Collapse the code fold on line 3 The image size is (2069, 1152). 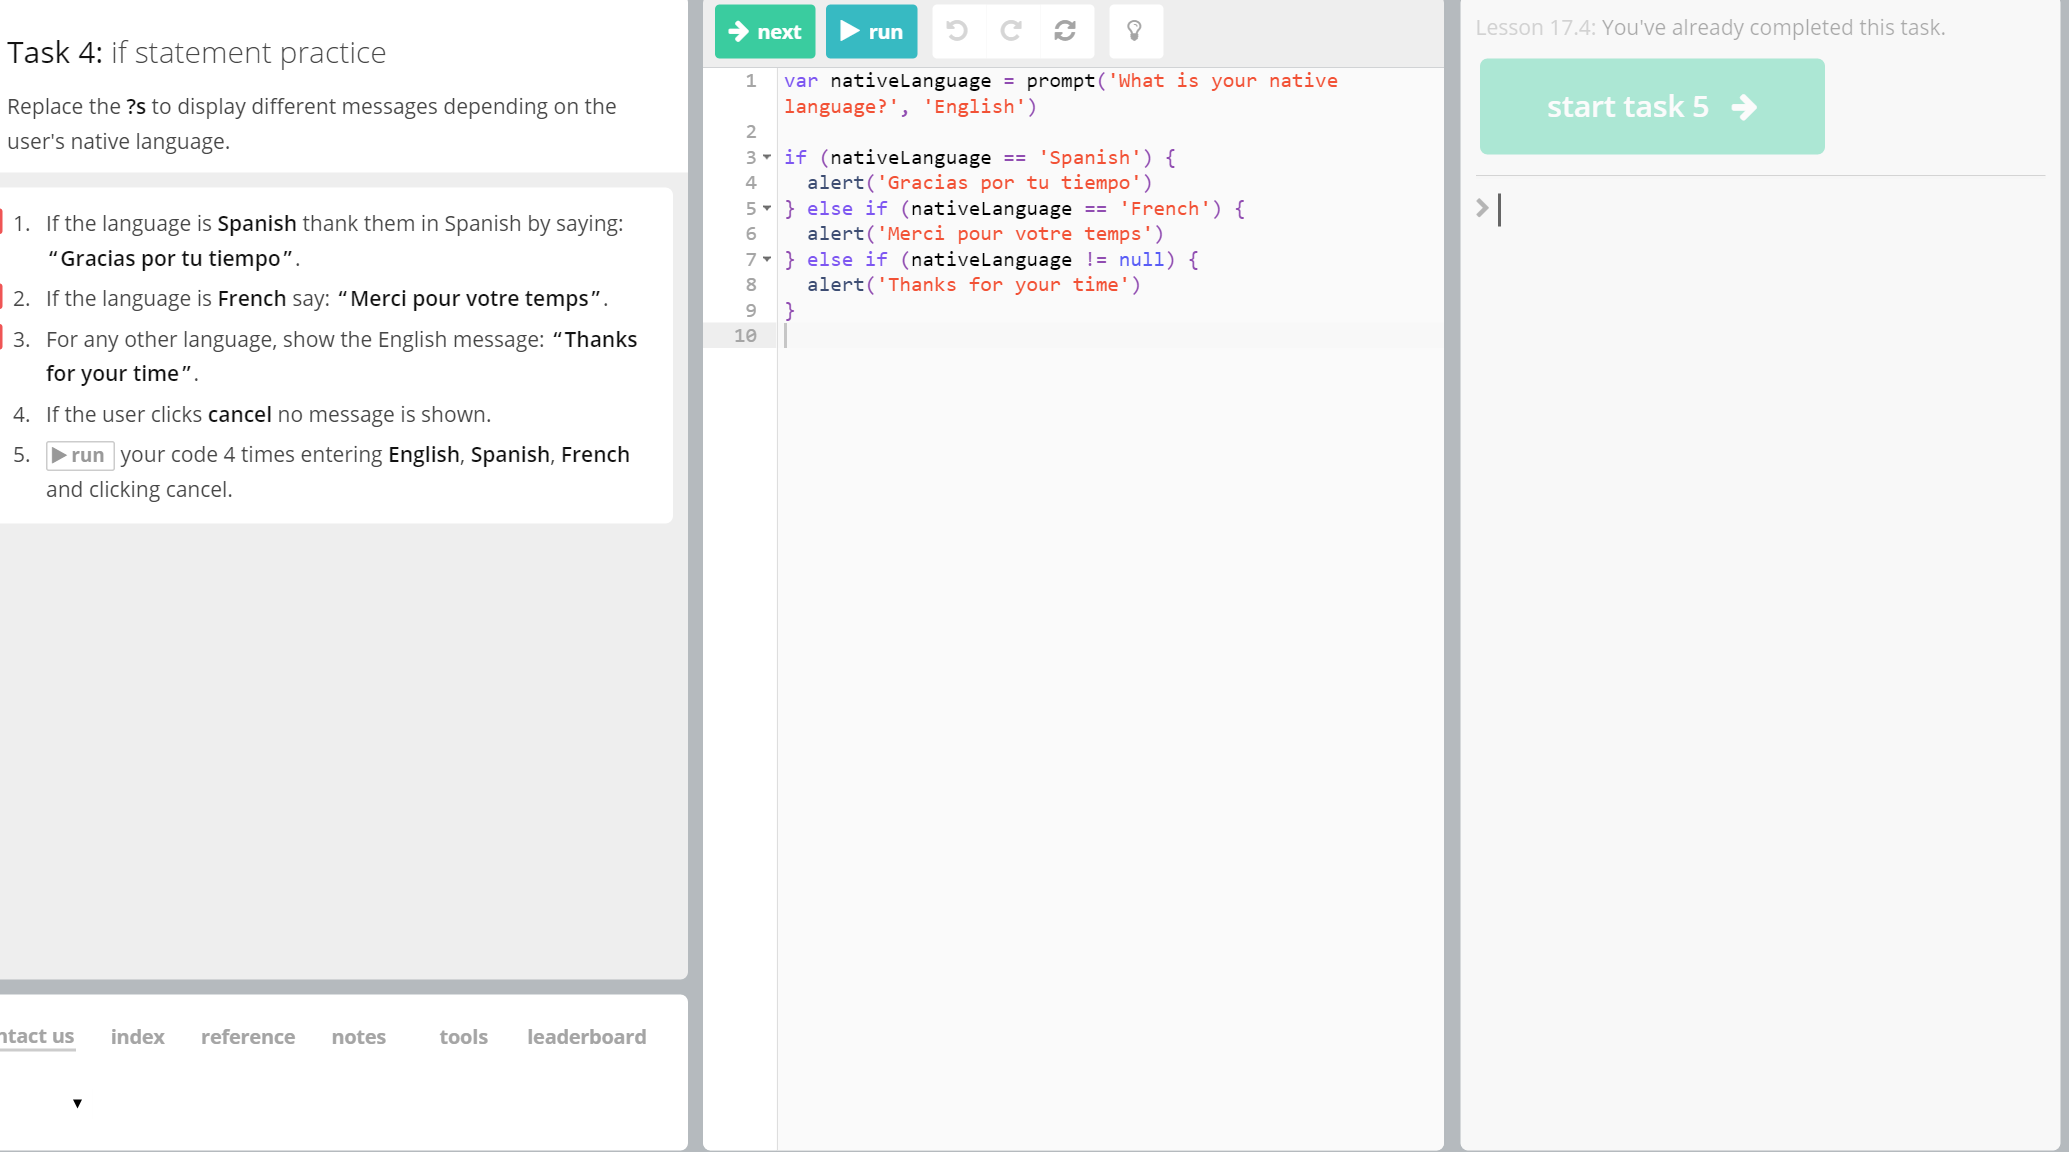(x=767, y=157)
